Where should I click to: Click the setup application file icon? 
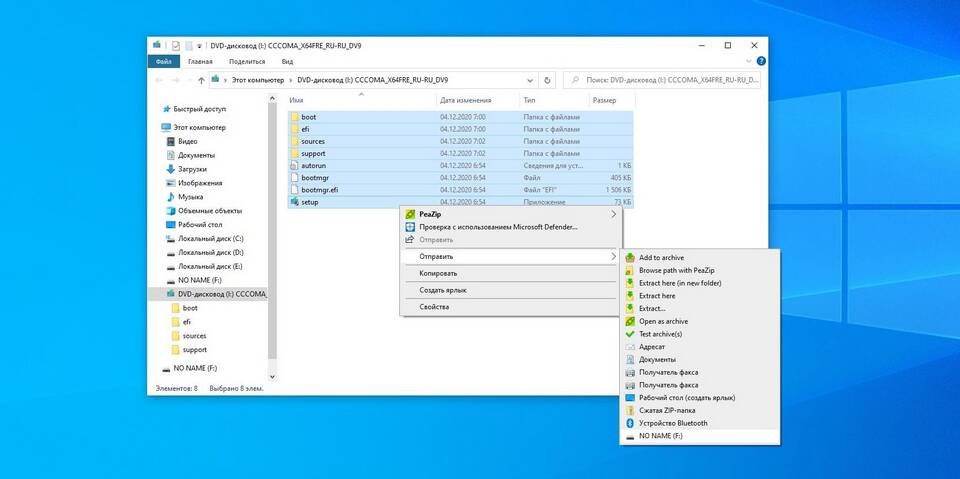tap(294, 202)
